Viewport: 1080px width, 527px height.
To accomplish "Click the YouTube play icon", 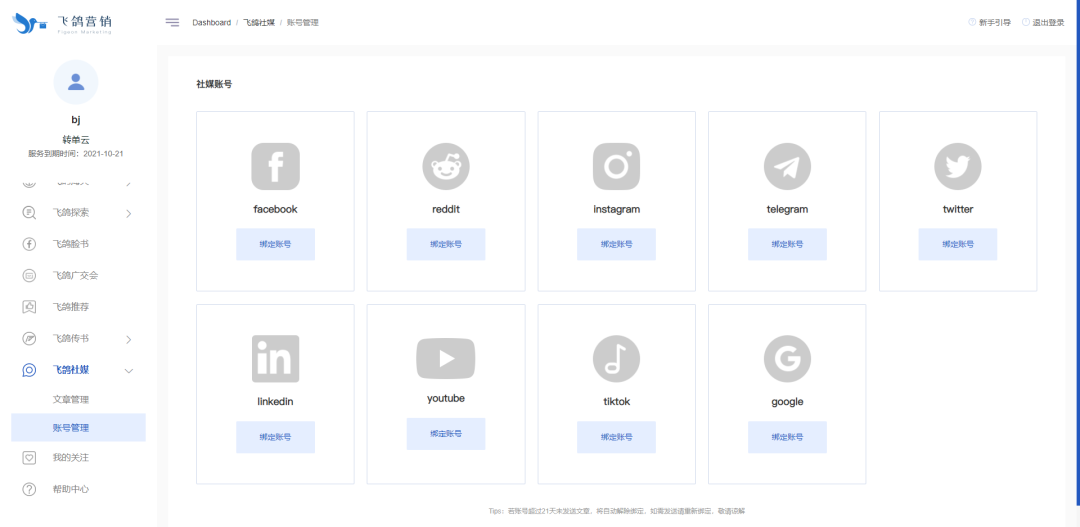I will (x=446, y=358).
